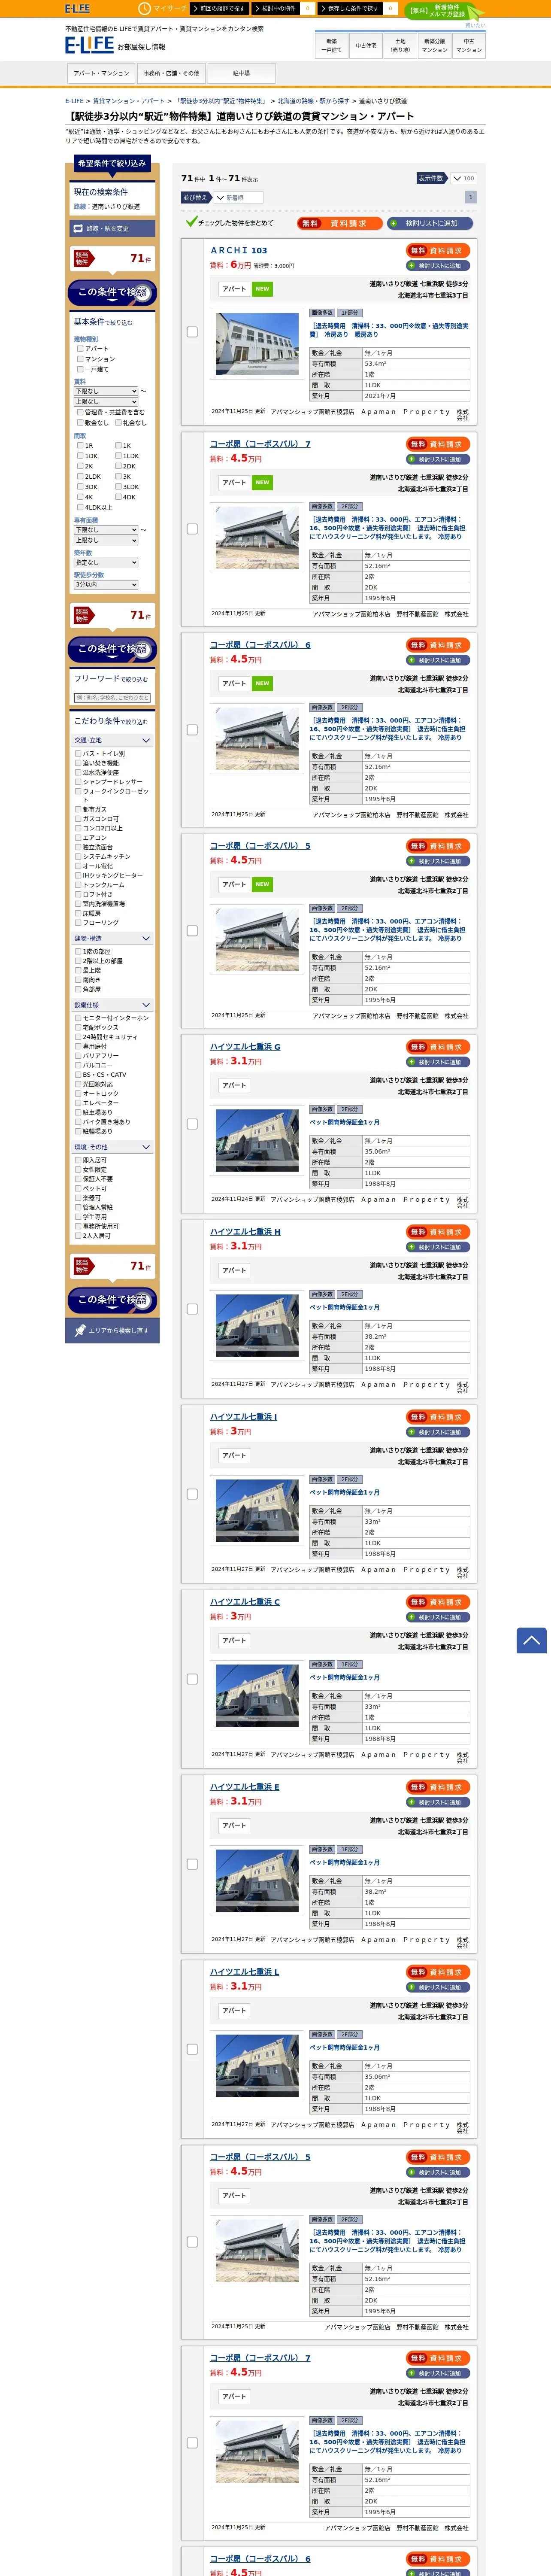Click green plus icon on ARCHI 103 検討リストに追加

[411, 266]
